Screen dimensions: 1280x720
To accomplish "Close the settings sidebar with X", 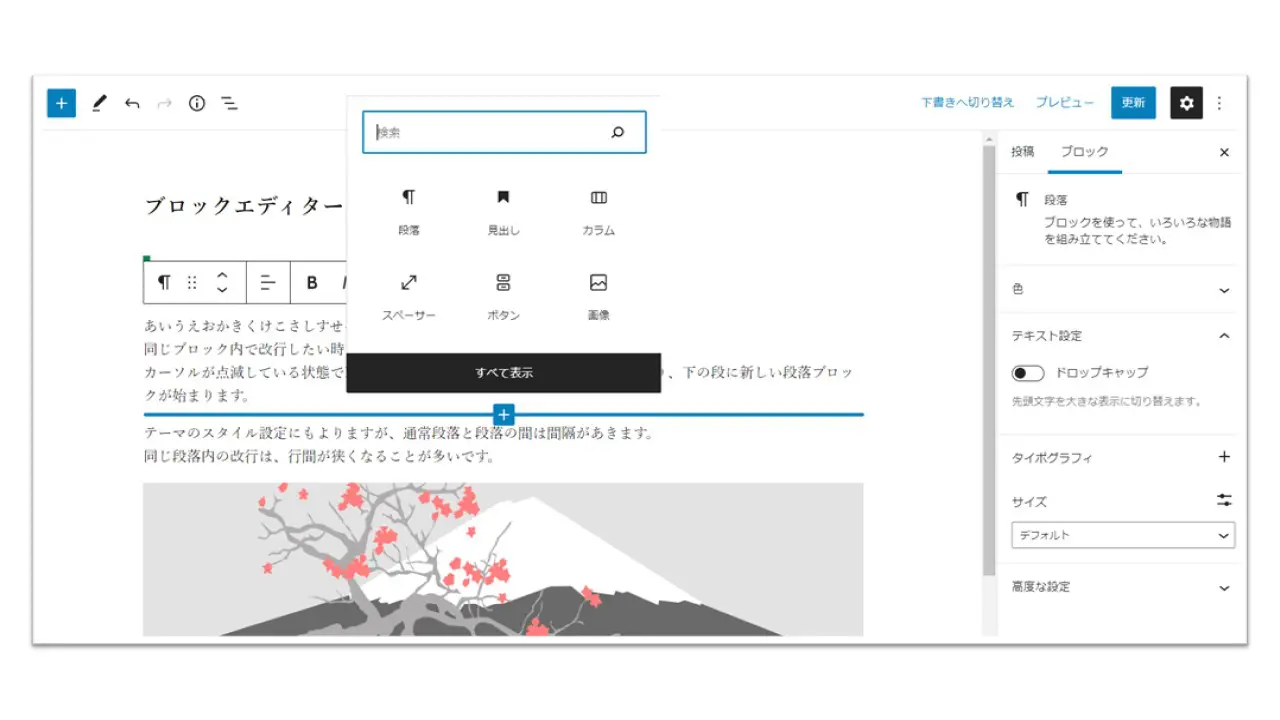I will pos(1224,153).
